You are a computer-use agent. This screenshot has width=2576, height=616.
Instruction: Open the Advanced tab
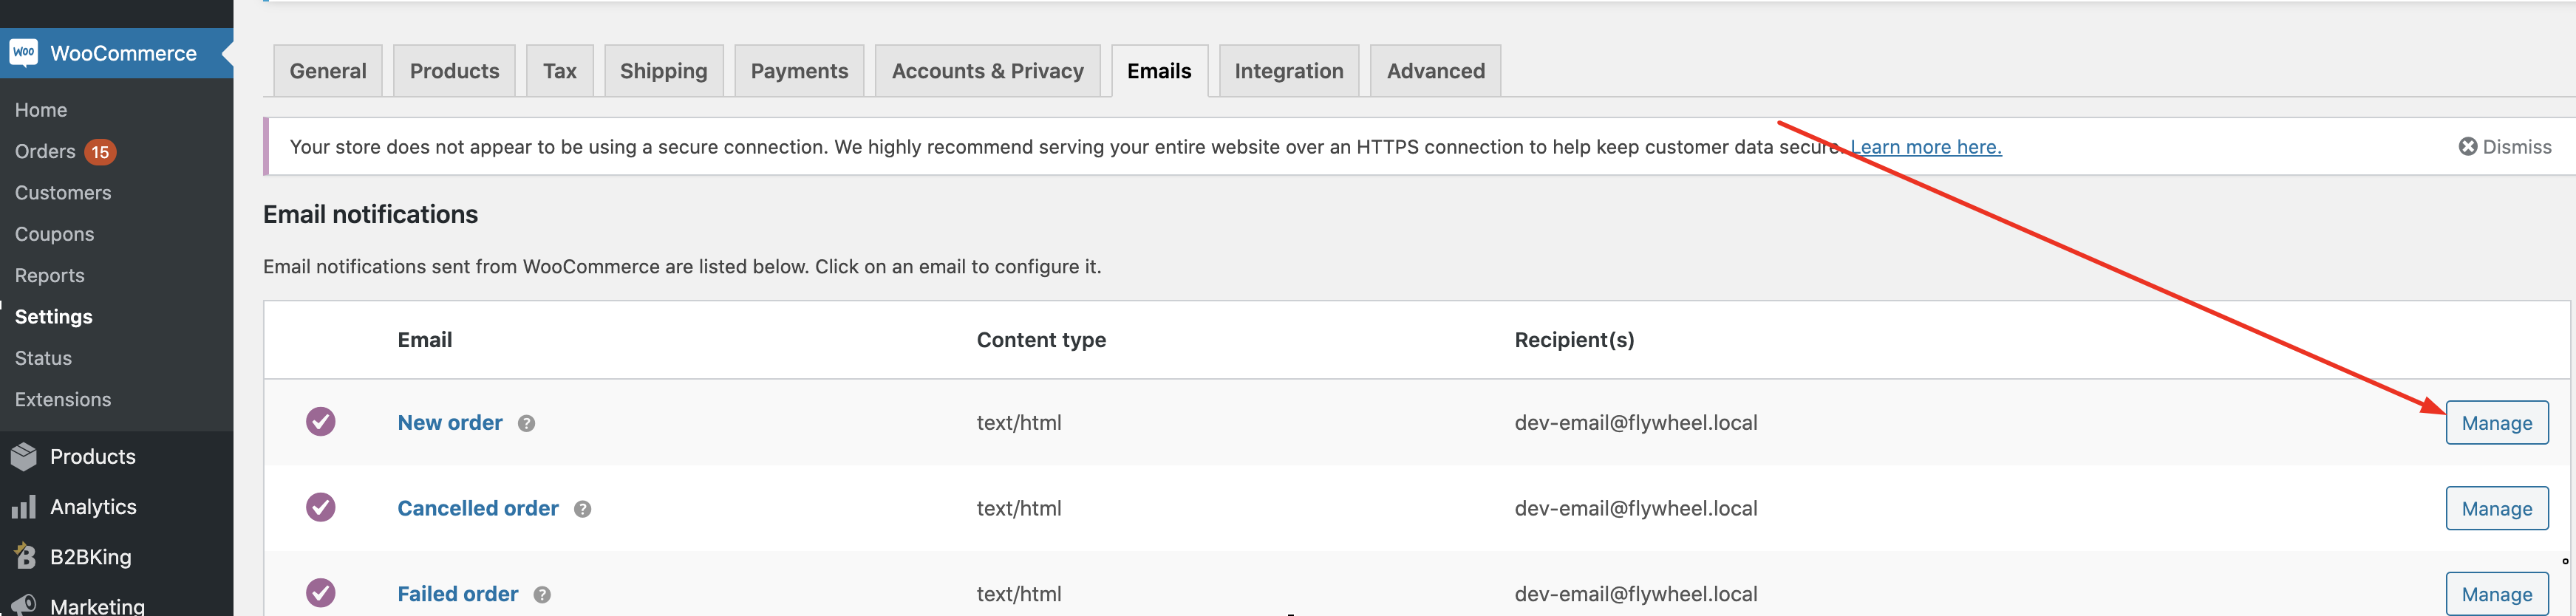[x=1435, y=71]
